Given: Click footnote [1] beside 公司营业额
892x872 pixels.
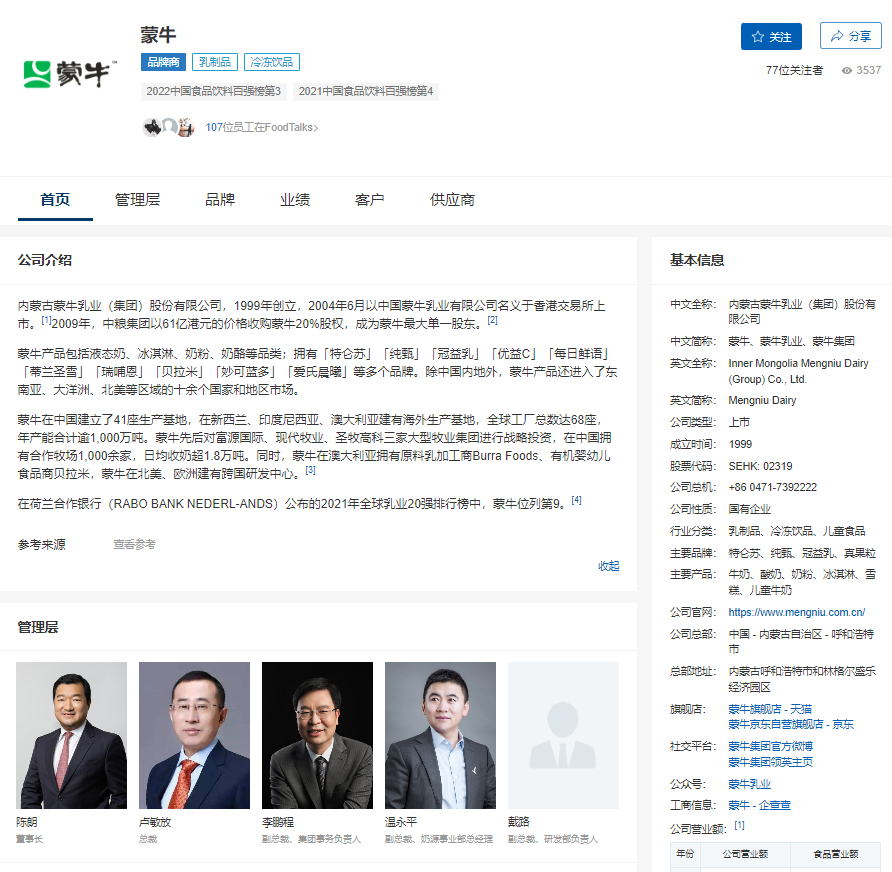Looking at the screenshot, I should [x=739, y=825].
